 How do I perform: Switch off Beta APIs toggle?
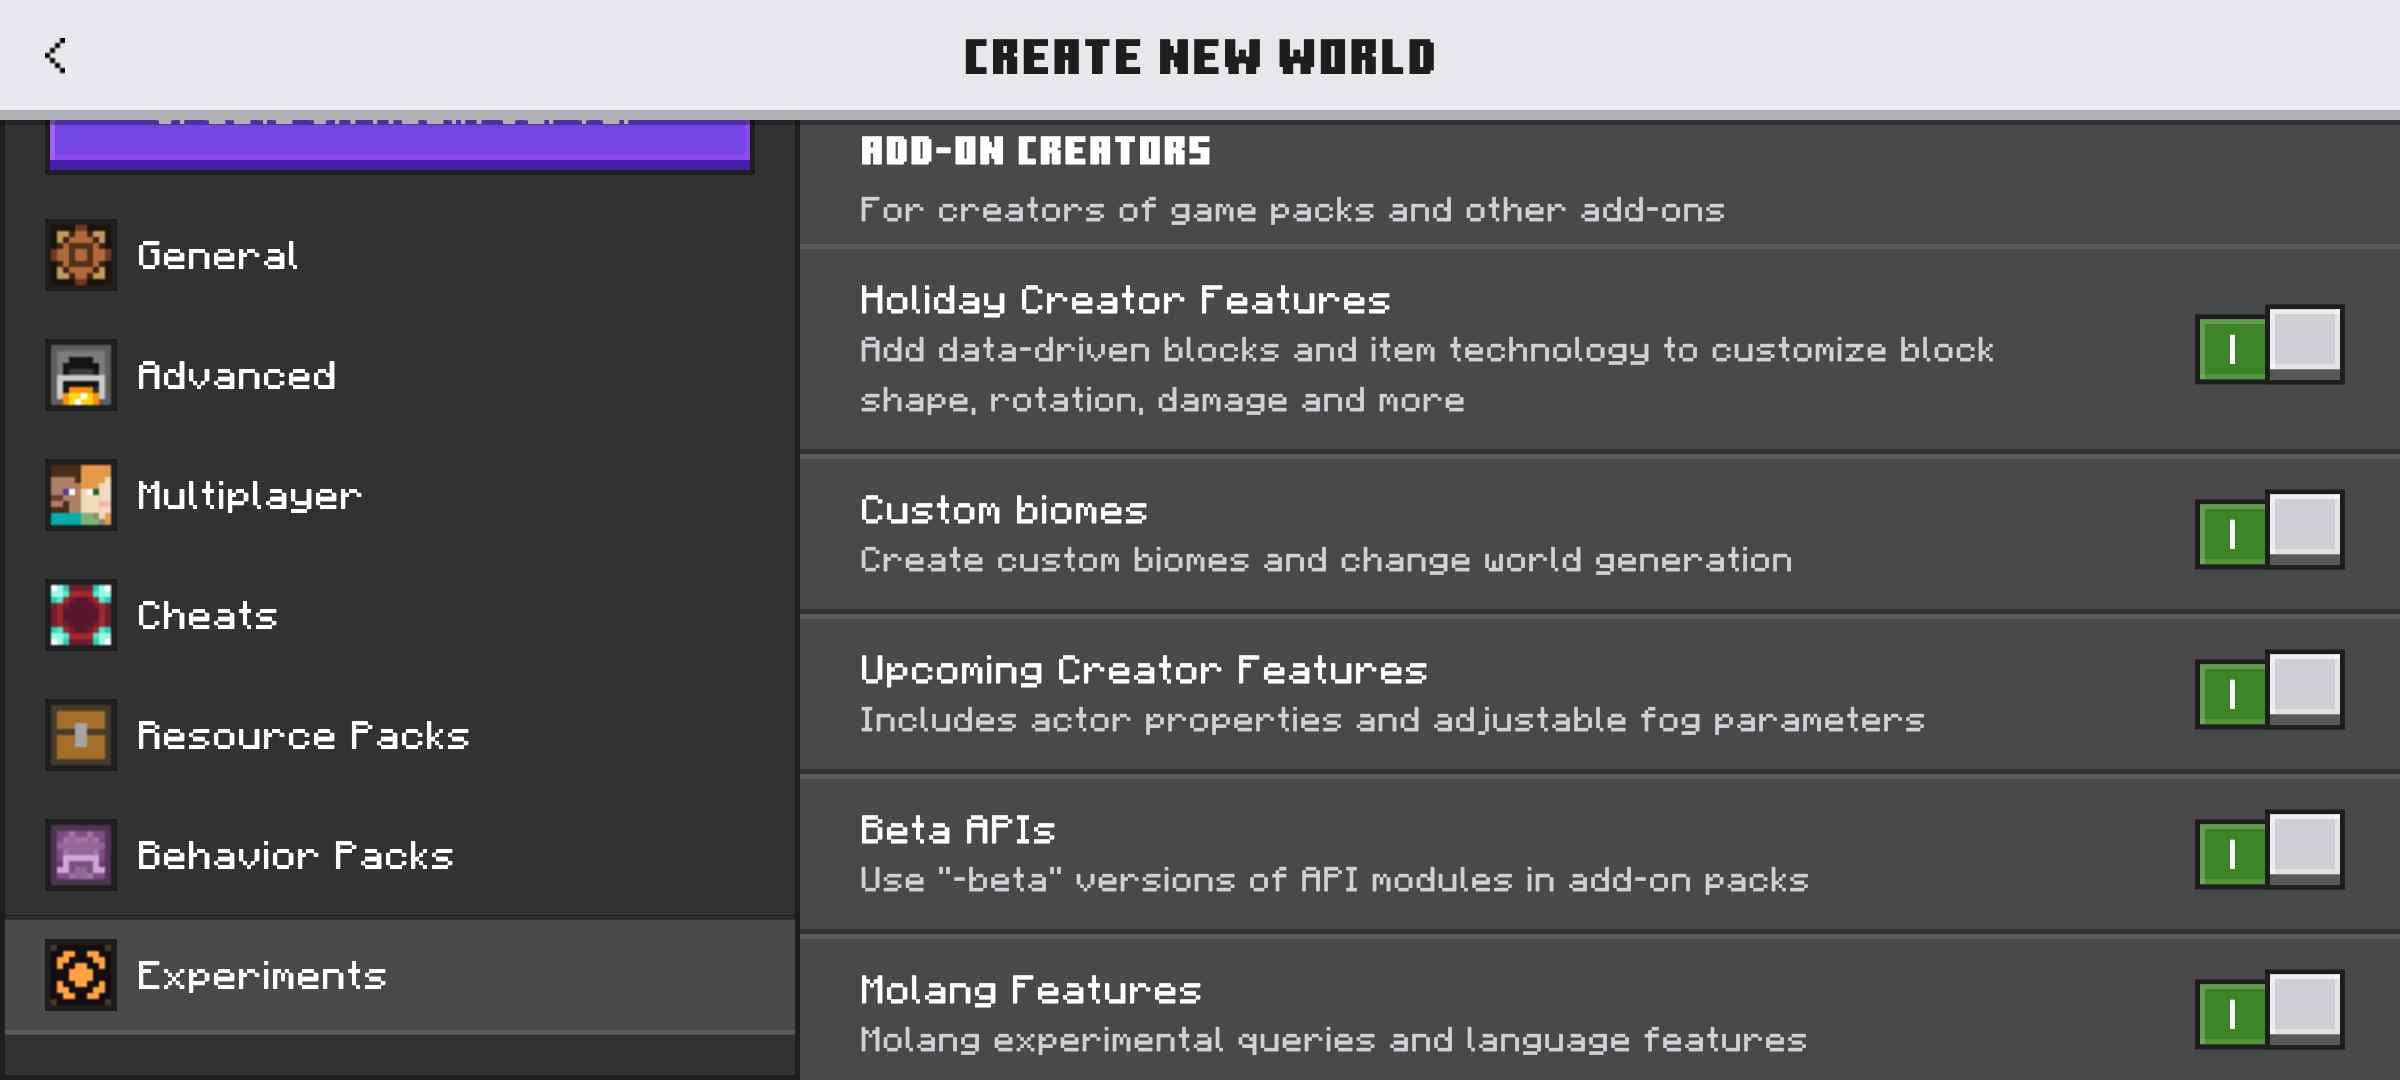pos(2269,850)
